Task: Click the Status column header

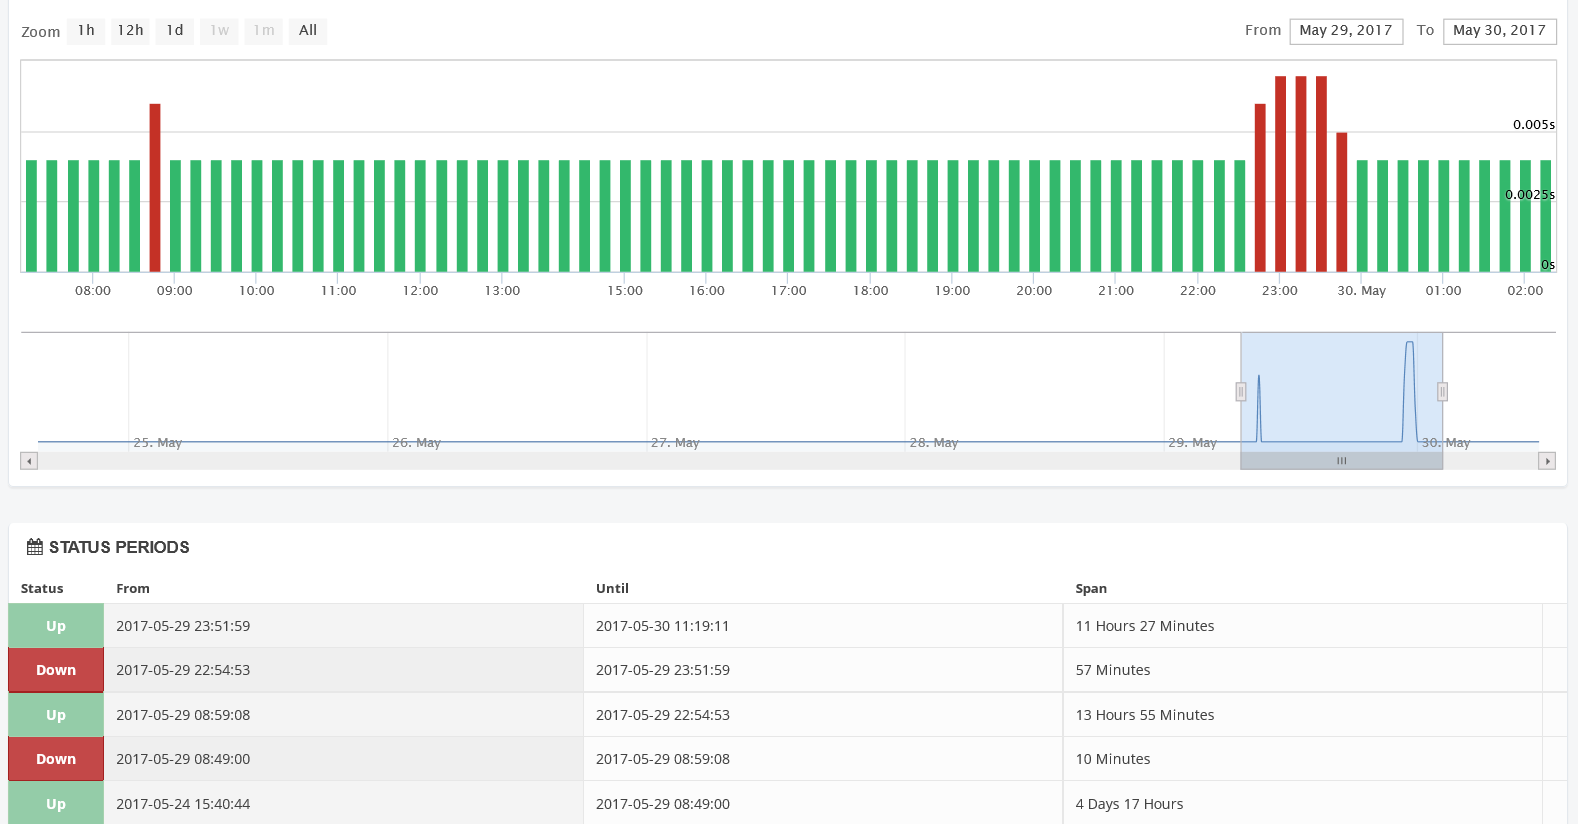Action: 42,589
